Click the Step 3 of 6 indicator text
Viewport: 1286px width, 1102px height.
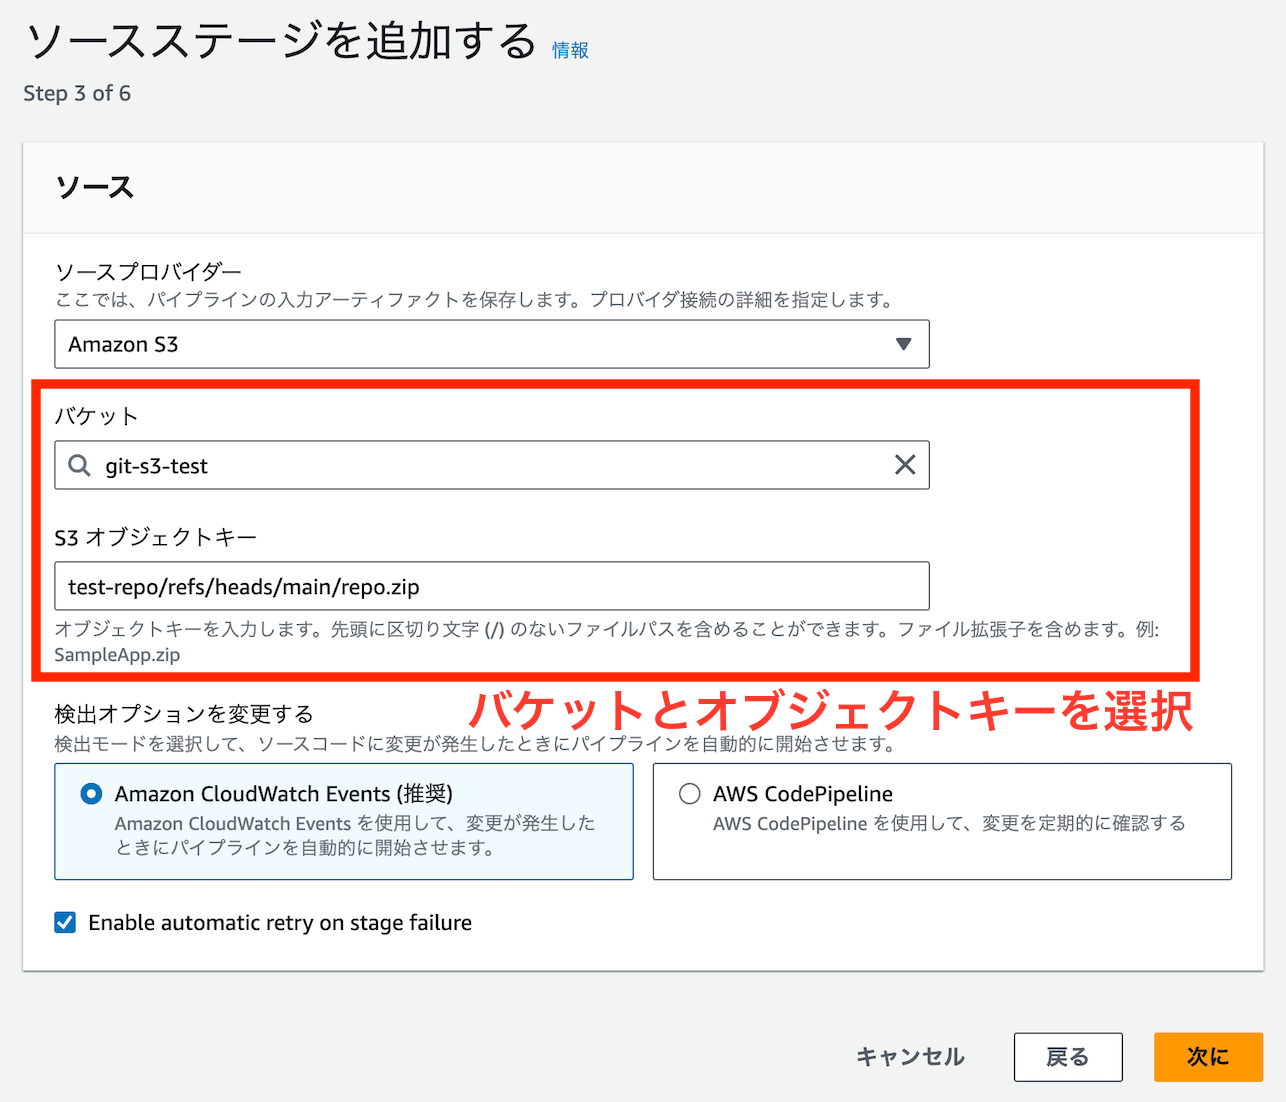tap(77, 93)
